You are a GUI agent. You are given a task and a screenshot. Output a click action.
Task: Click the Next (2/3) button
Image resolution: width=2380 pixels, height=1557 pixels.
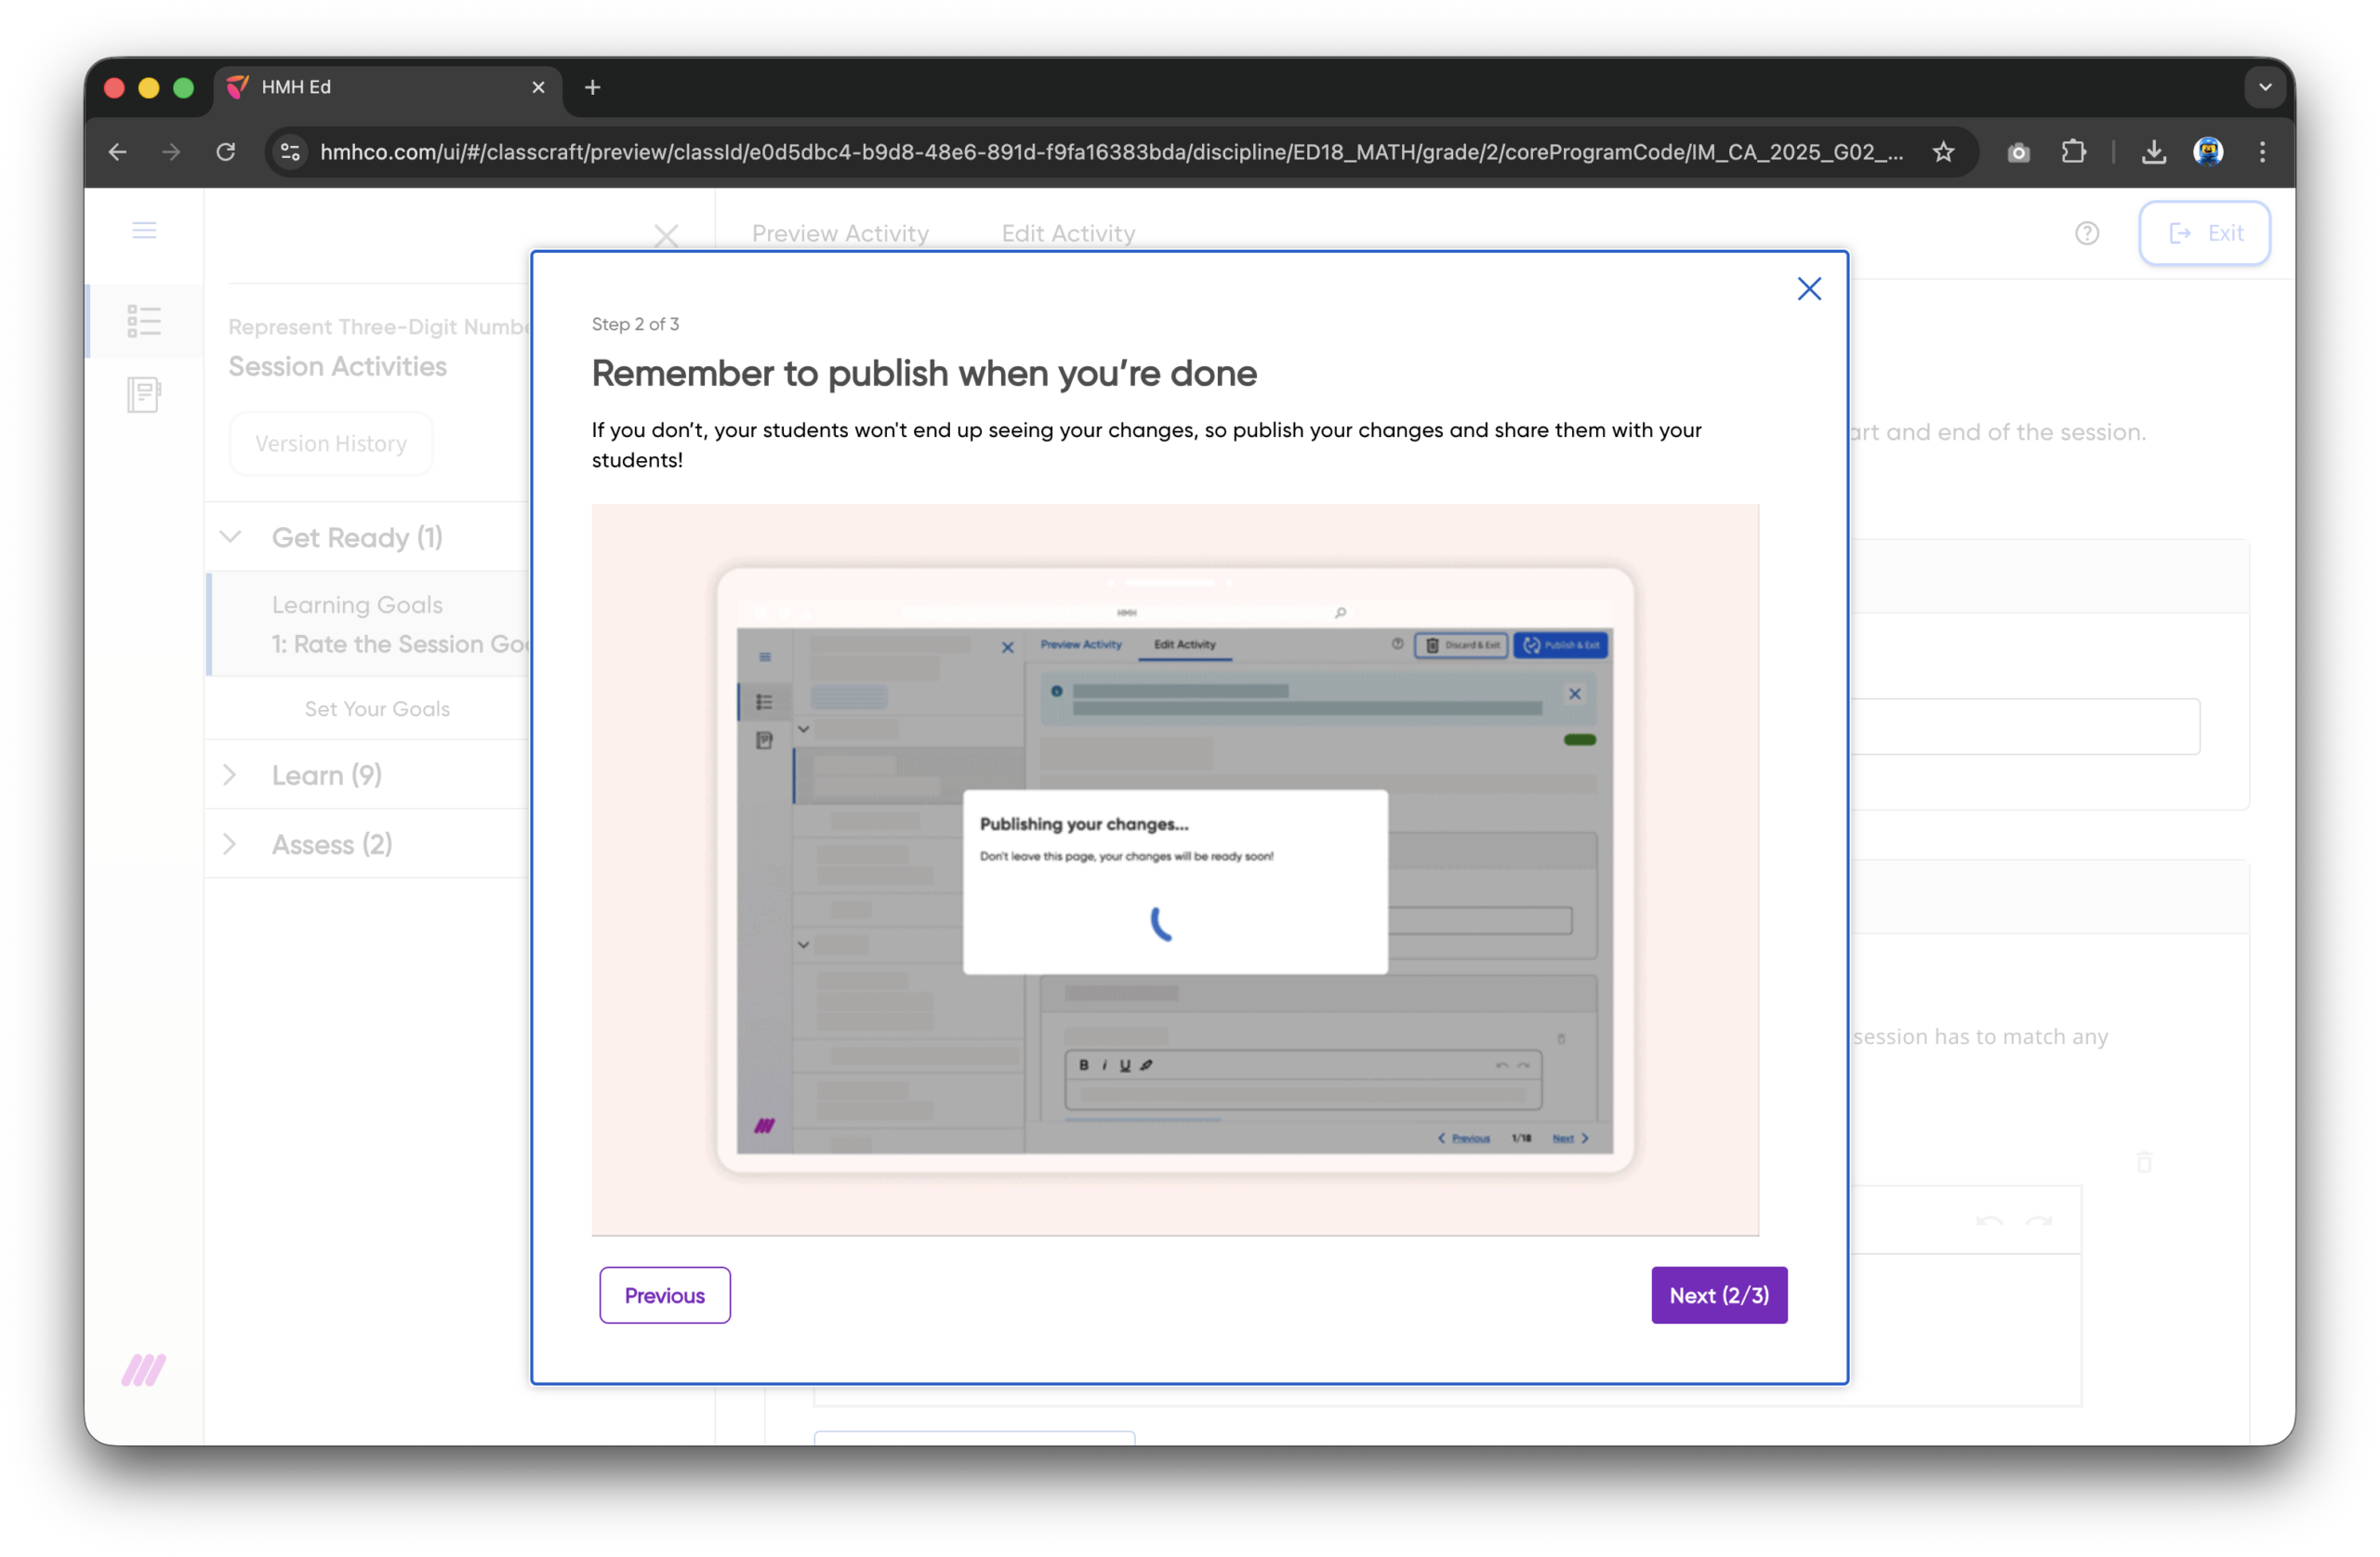click(1718, 1295)
